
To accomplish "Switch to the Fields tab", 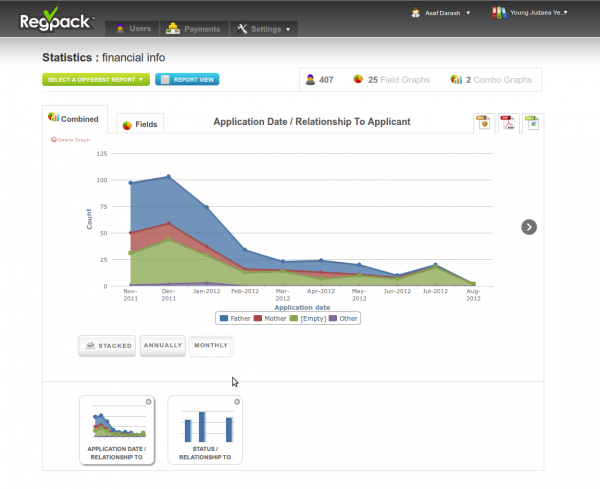I will pyautogui.click(x=139, y=124).
